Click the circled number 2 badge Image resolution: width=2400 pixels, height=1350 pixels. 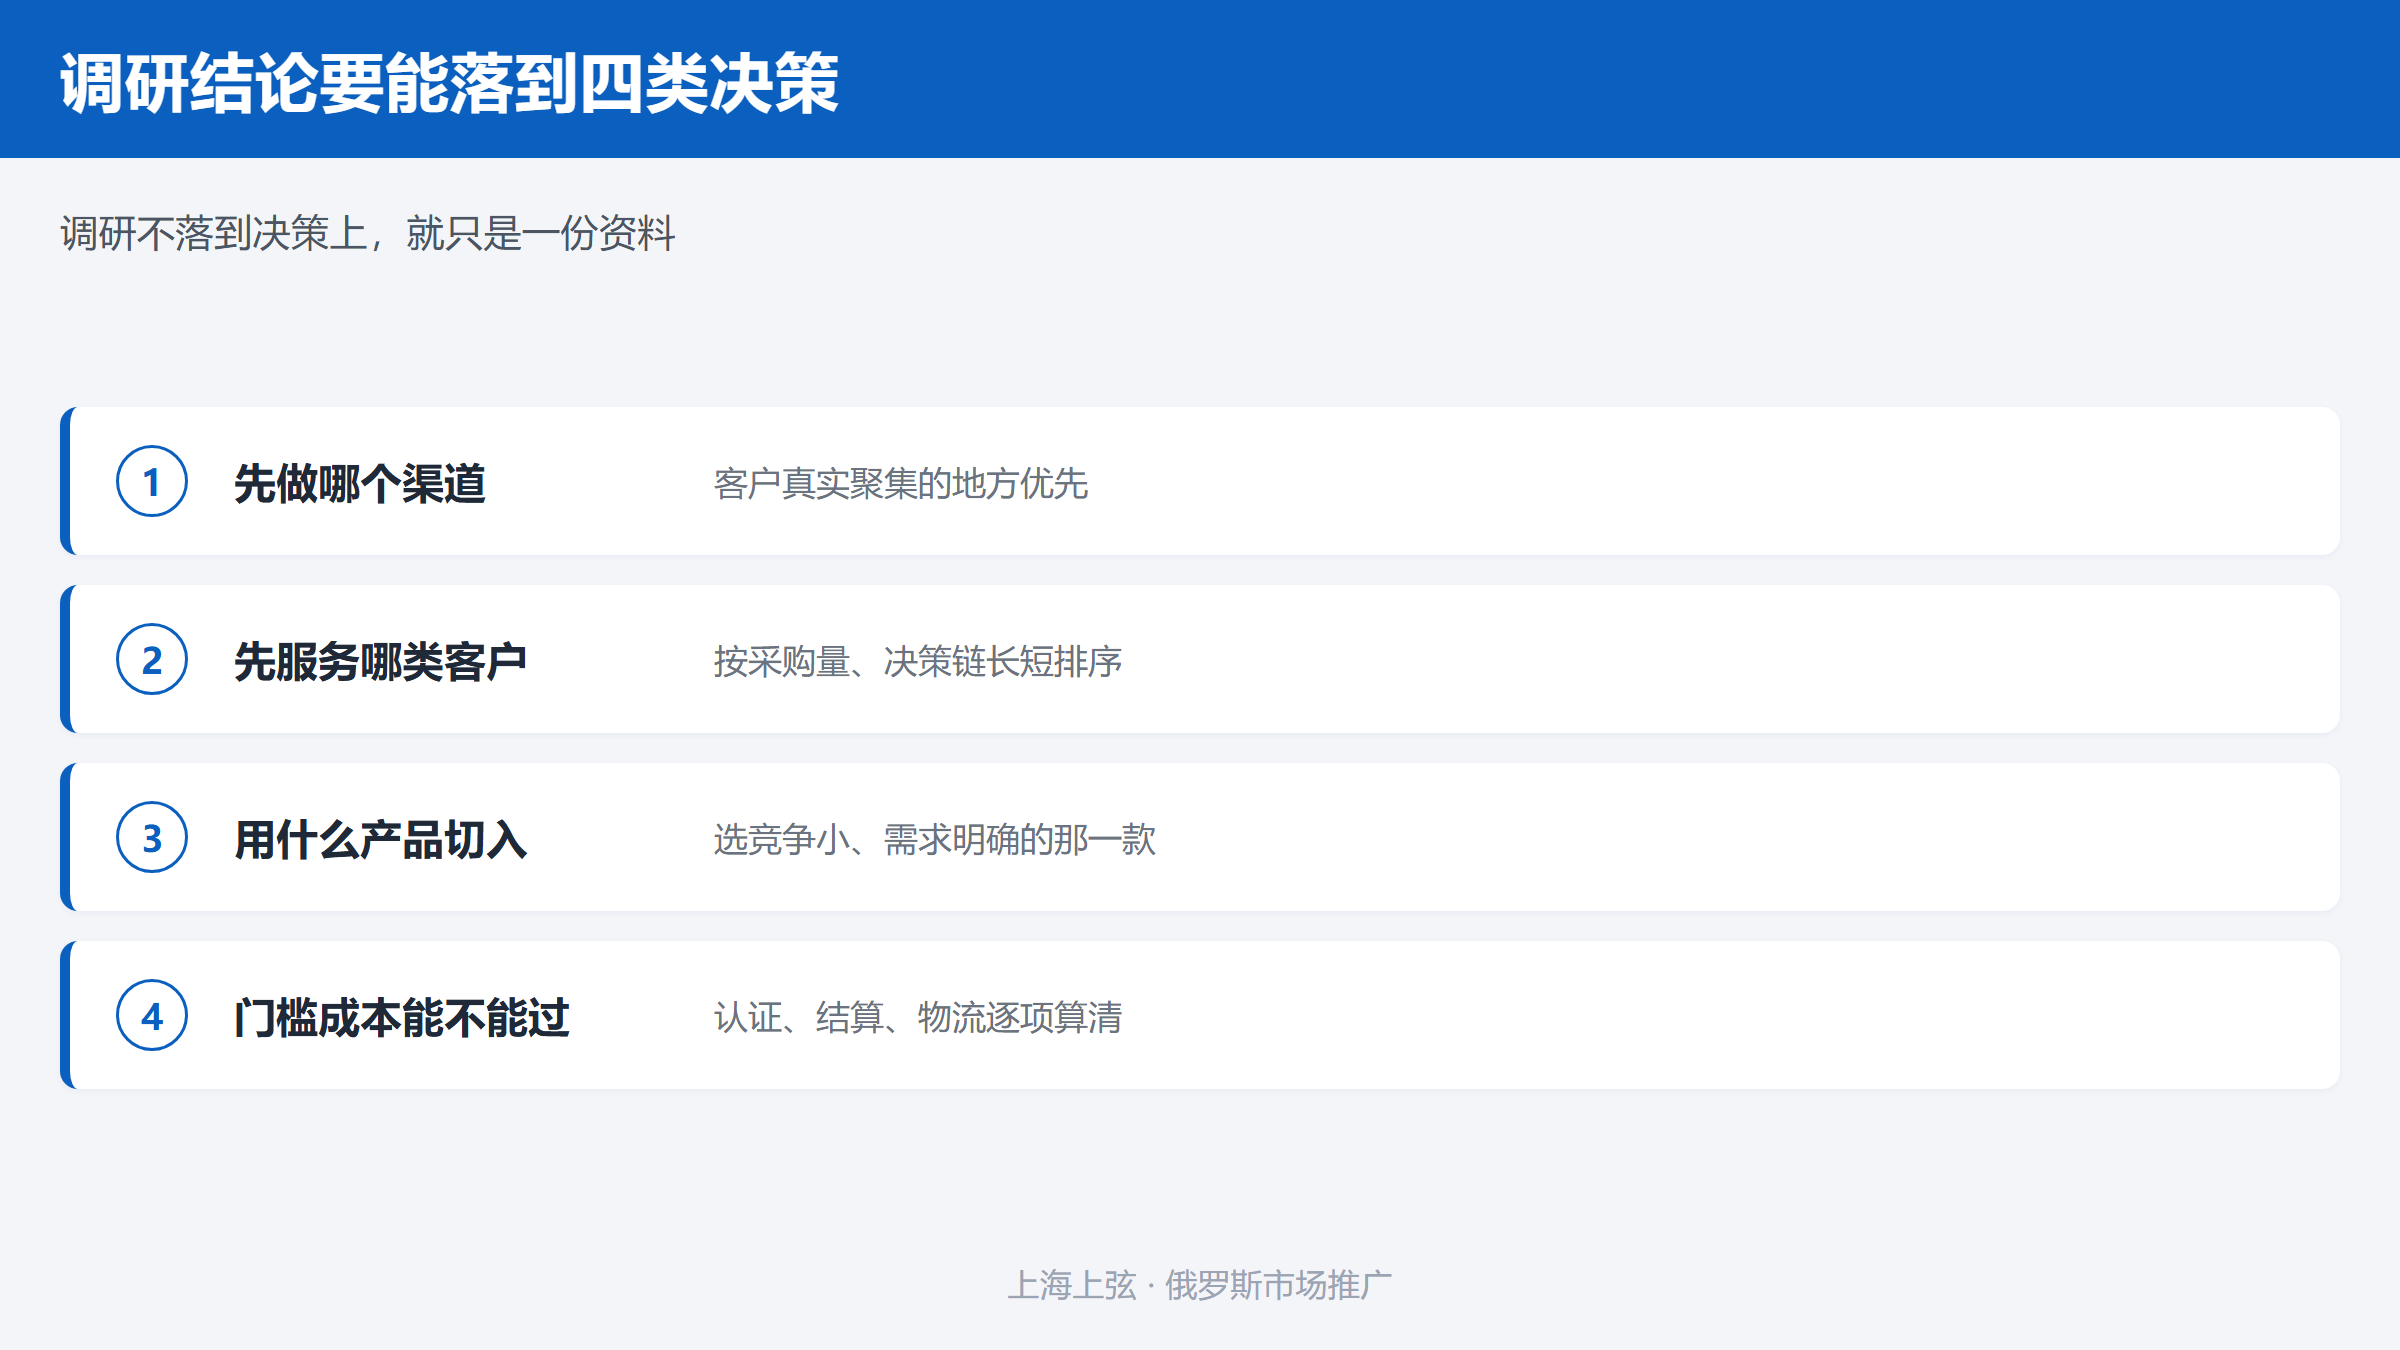click(152, 659)
